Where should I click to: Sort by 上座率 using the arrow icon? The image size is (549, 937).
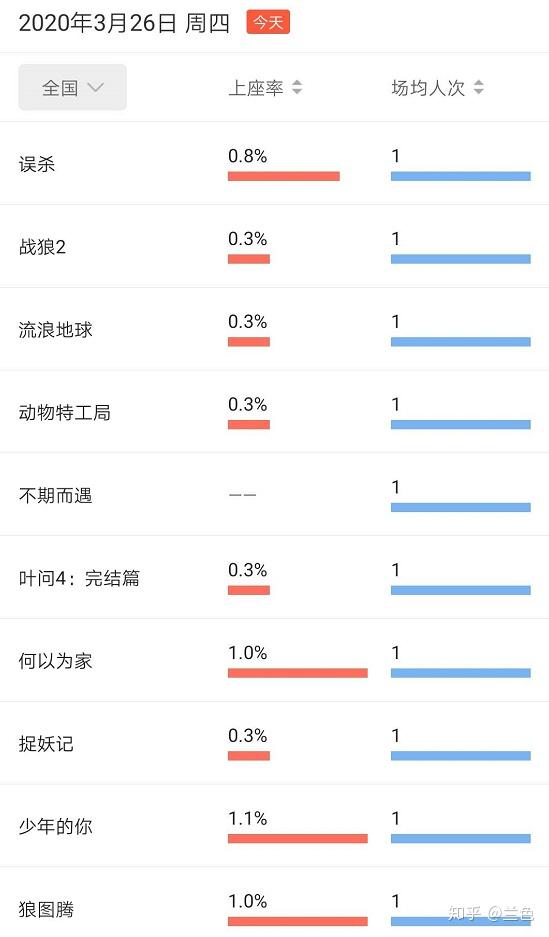click(x=297, y=87)
